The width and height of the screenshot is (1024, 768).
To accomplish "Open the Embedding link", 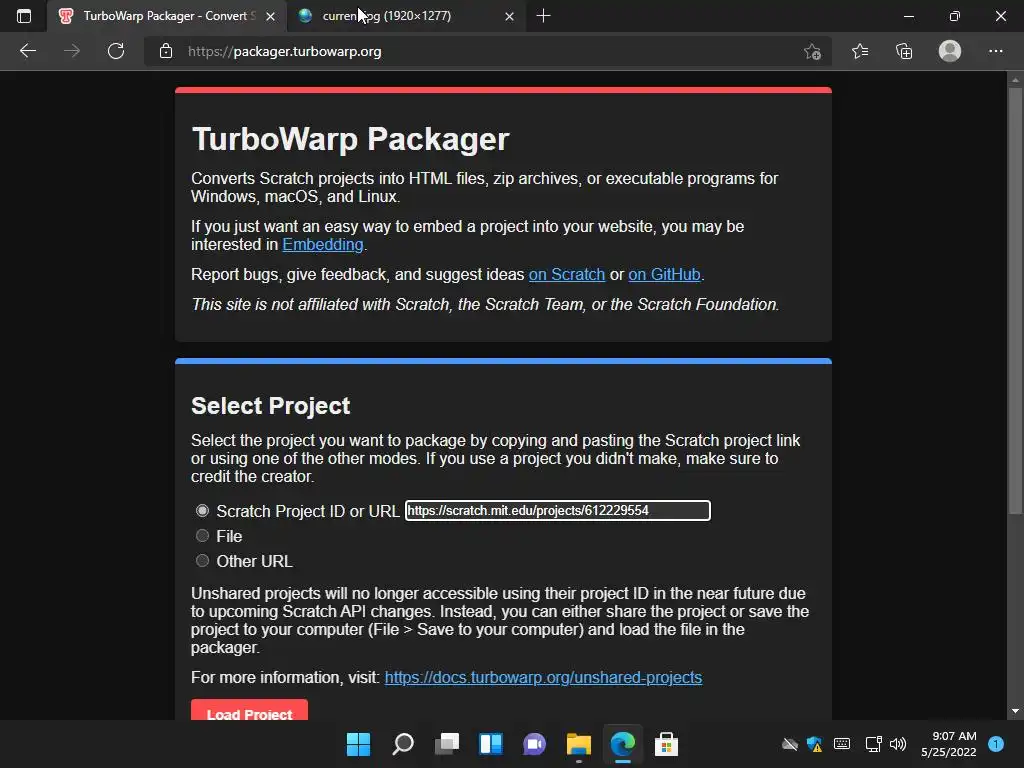I will coord(323,244).
